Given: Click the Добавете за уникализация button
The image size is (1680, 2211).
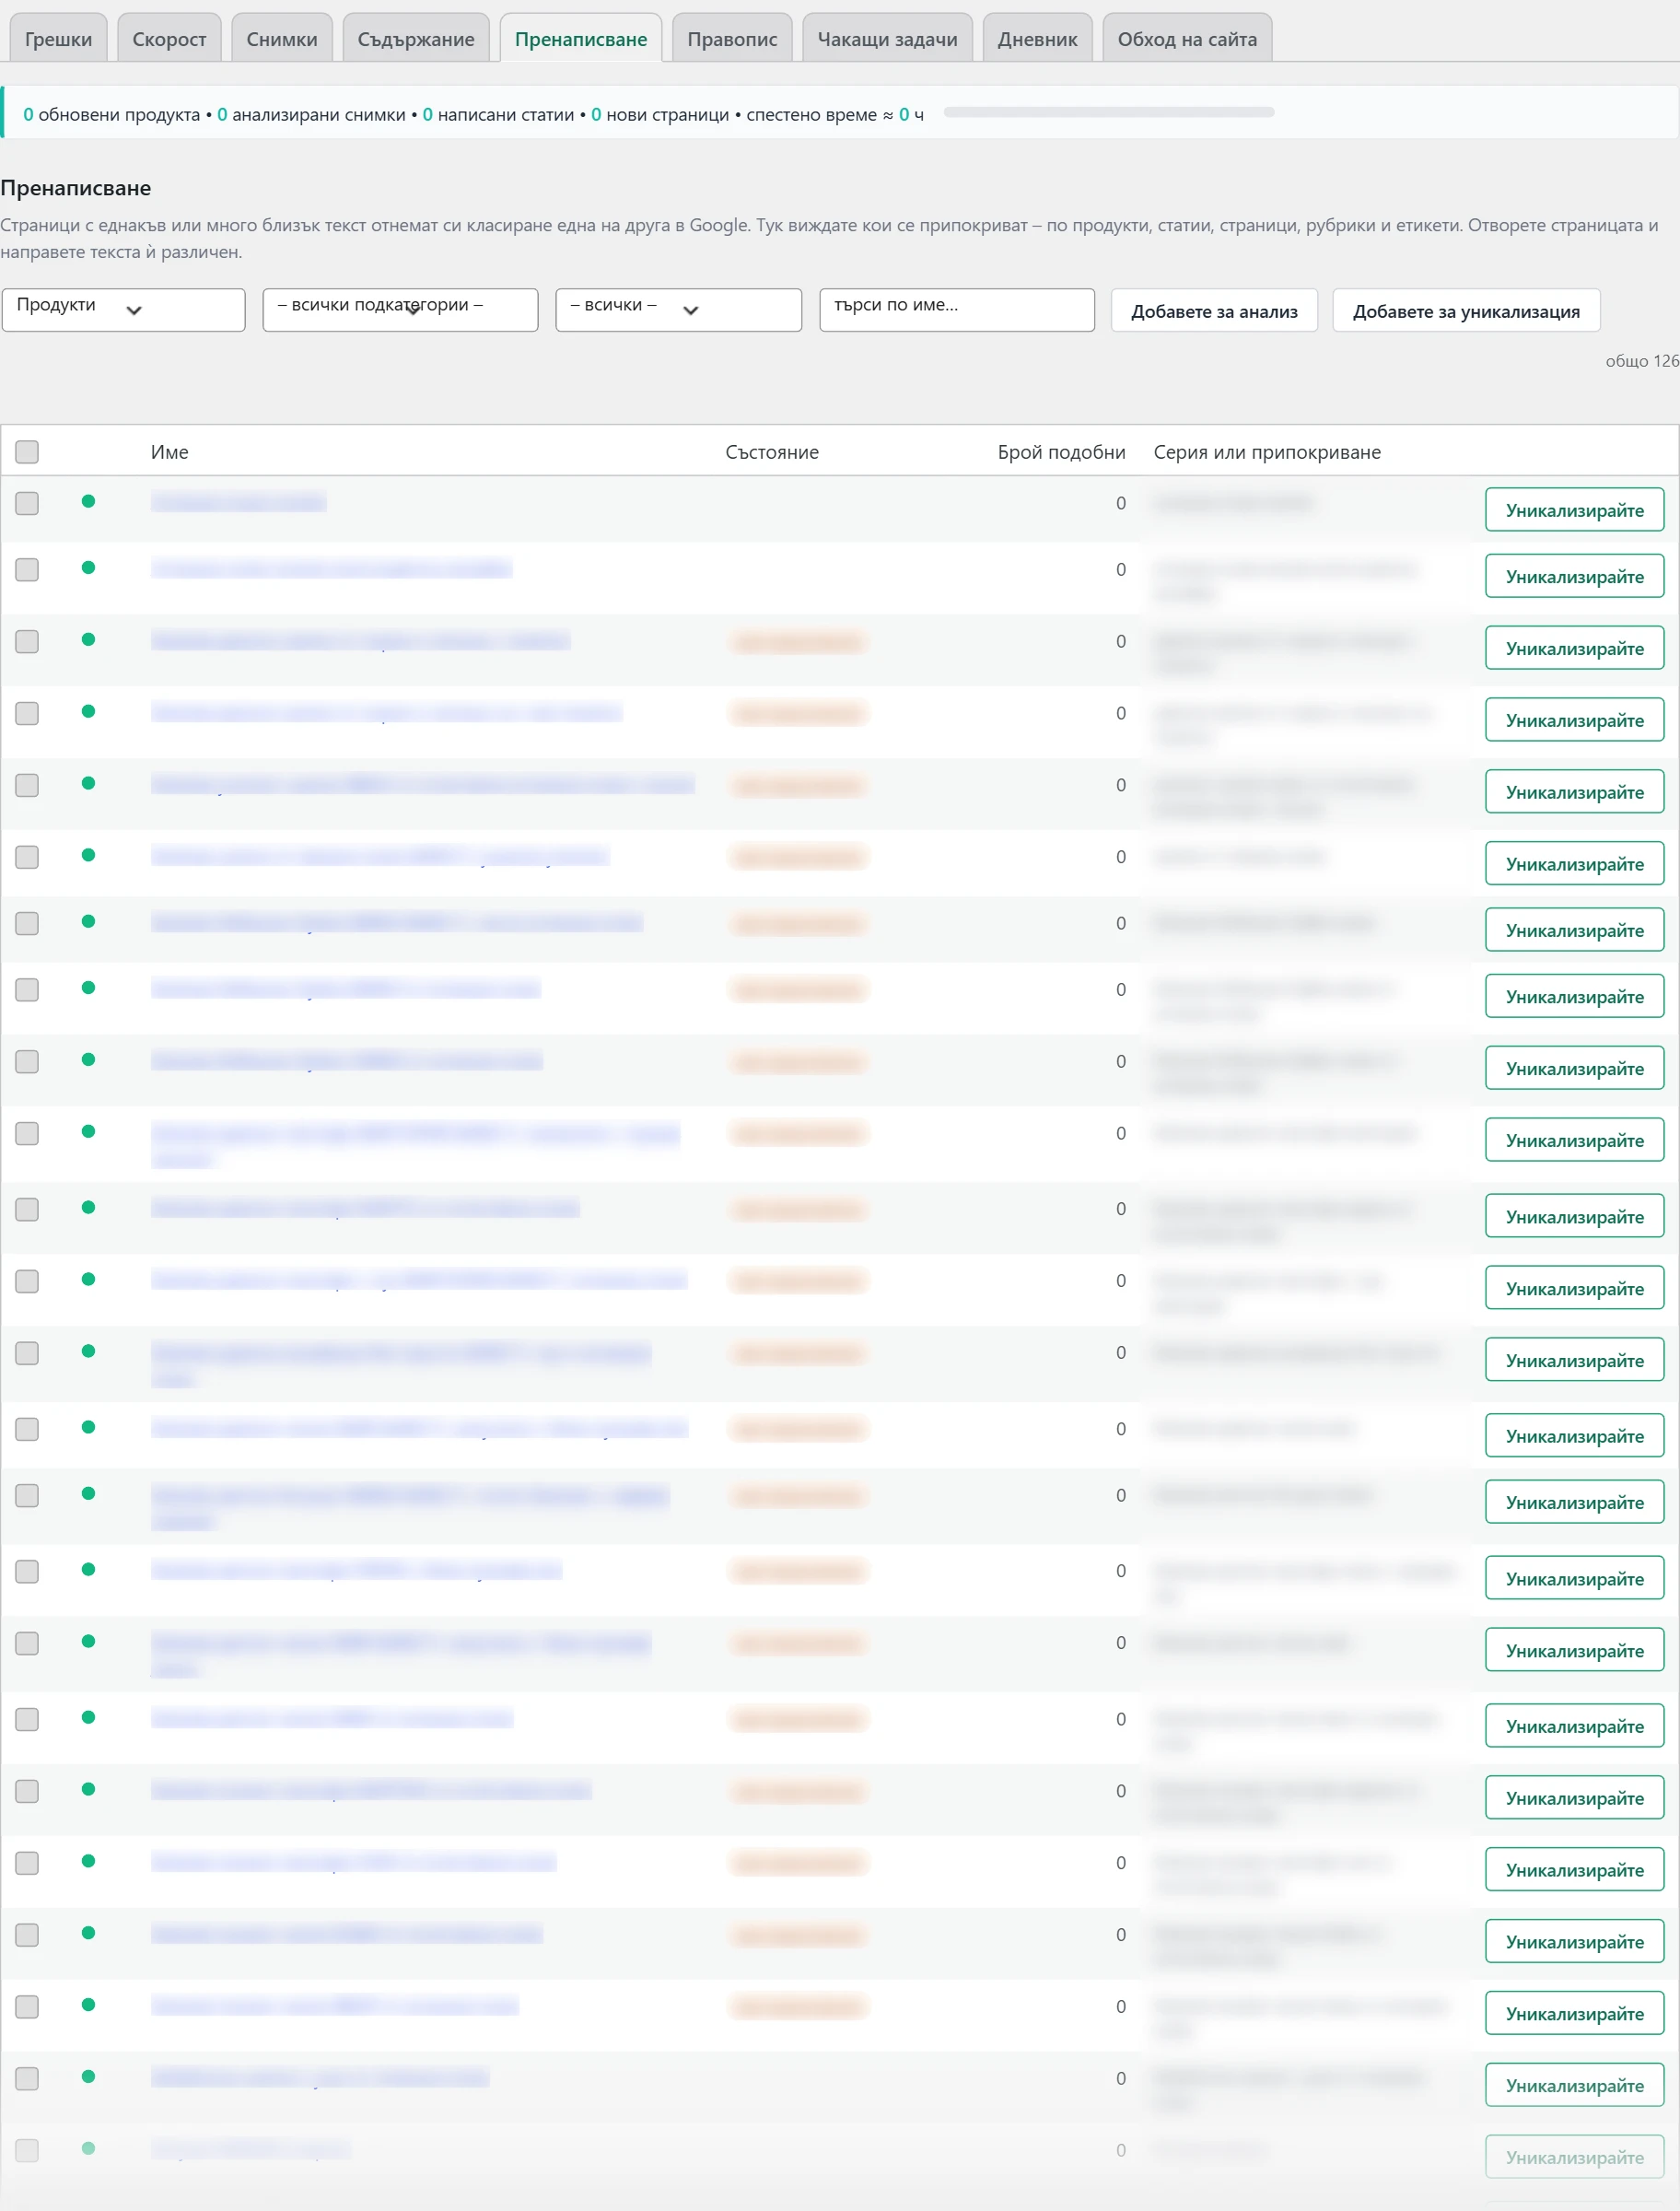Looking at the screenshot, I should click(1466, 311).
